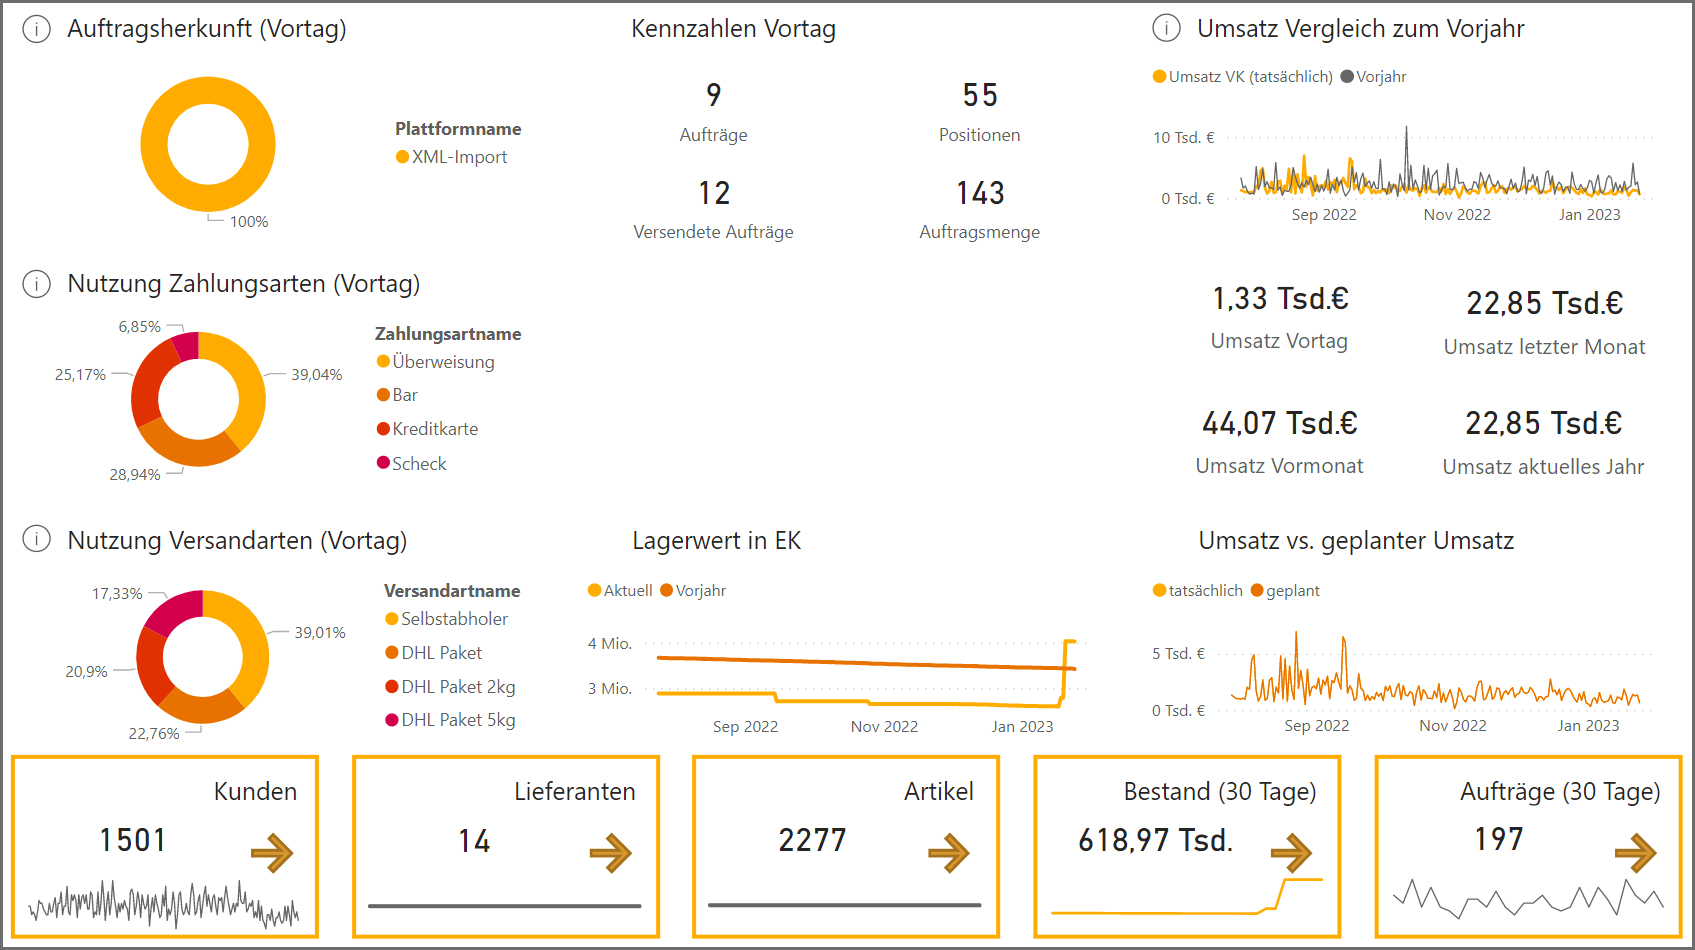The image size is (1695, 950).
Task: Open details via the Aufträge (30 Tage) arrow
Action: tap(1637, 851)
